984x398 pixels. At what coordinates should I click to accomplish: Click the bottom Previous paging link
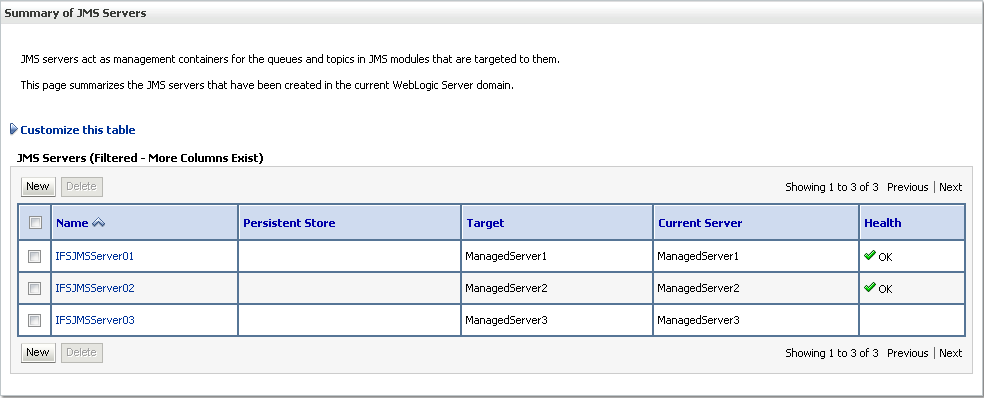point(907,353)
